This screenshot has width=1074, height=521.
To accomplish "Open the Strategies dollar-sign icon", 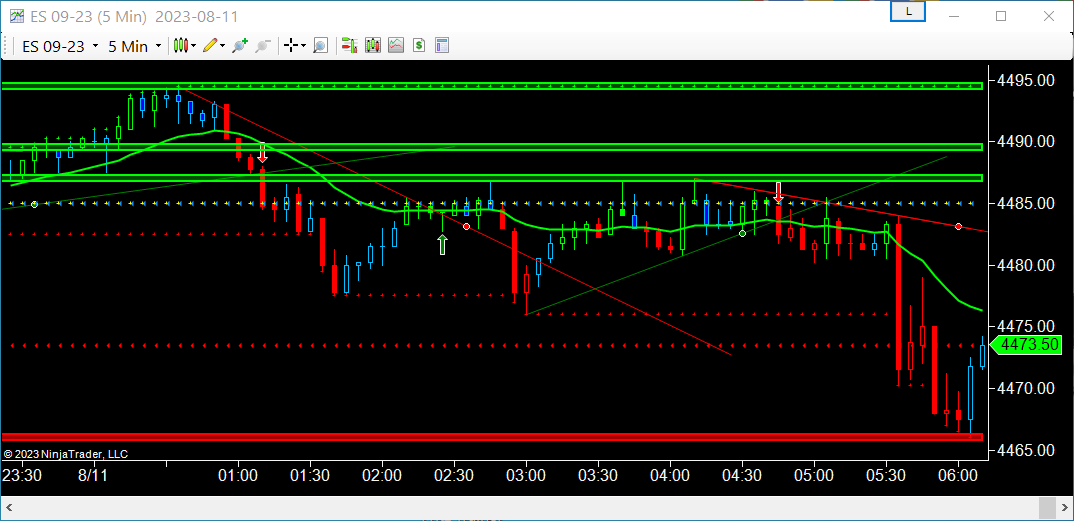I will pos(419,46).
